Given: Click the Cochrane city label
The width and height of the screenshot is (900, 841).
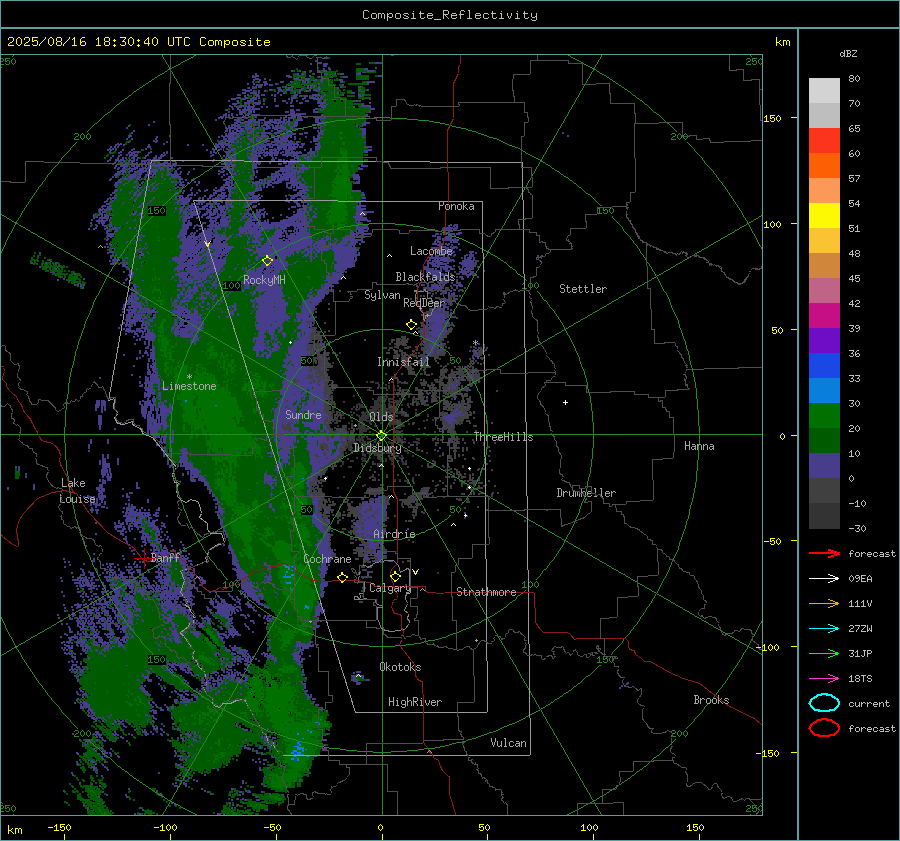Looking at the screenshot, I should [327, 559].
